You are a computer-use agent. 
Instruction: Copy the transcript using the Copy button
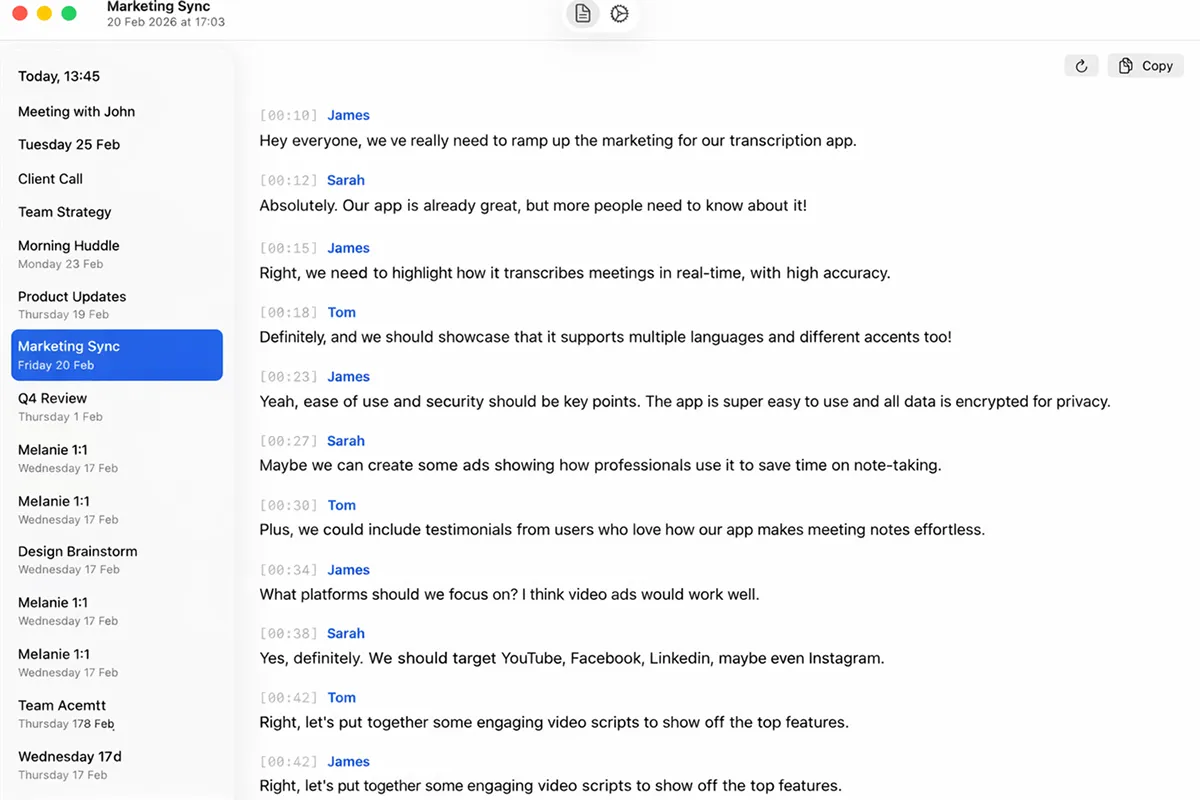[x=1145, y=65]
